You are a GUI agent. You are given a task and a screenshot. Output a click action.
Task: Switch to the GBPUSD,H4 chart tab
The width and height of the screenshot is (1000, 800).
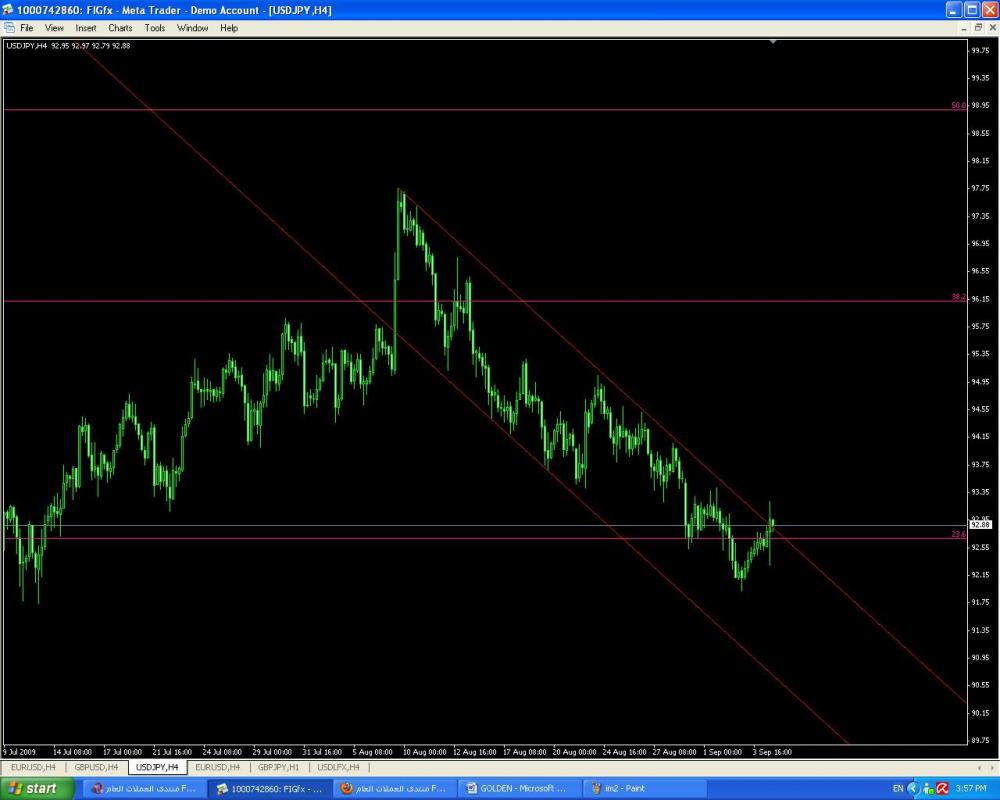[x=96, y=767]
